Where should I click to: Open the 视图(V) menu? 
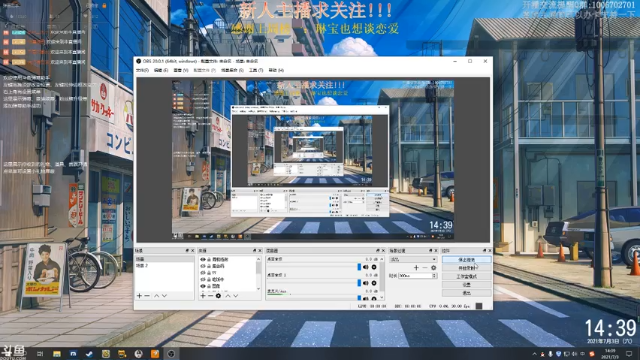181,70
